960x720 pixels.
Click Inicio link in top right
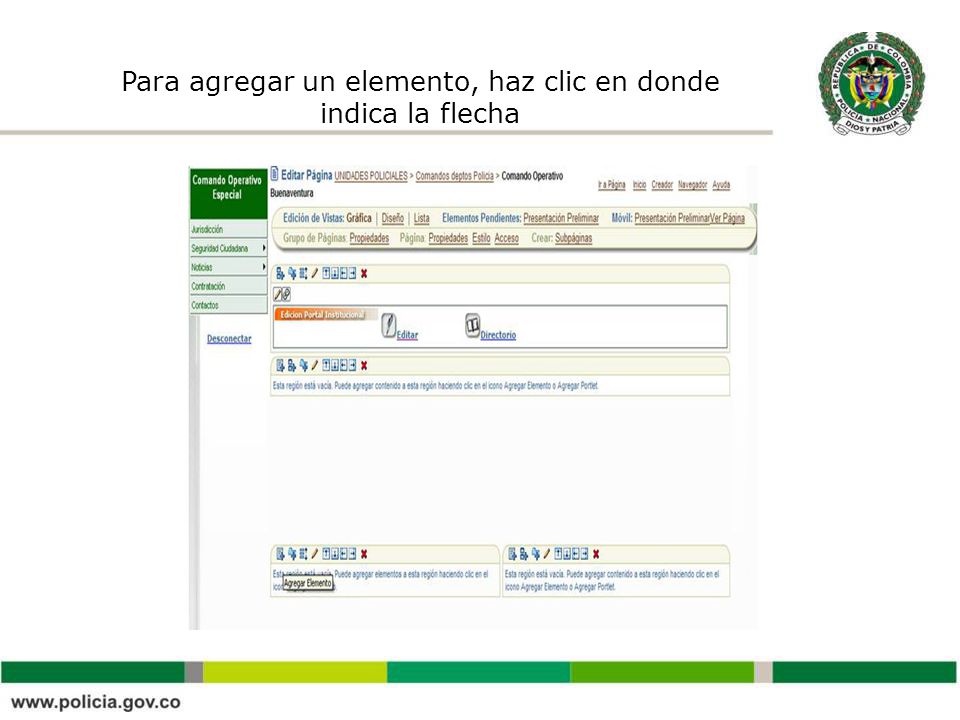pyautogui.click(x=639, y=184)
